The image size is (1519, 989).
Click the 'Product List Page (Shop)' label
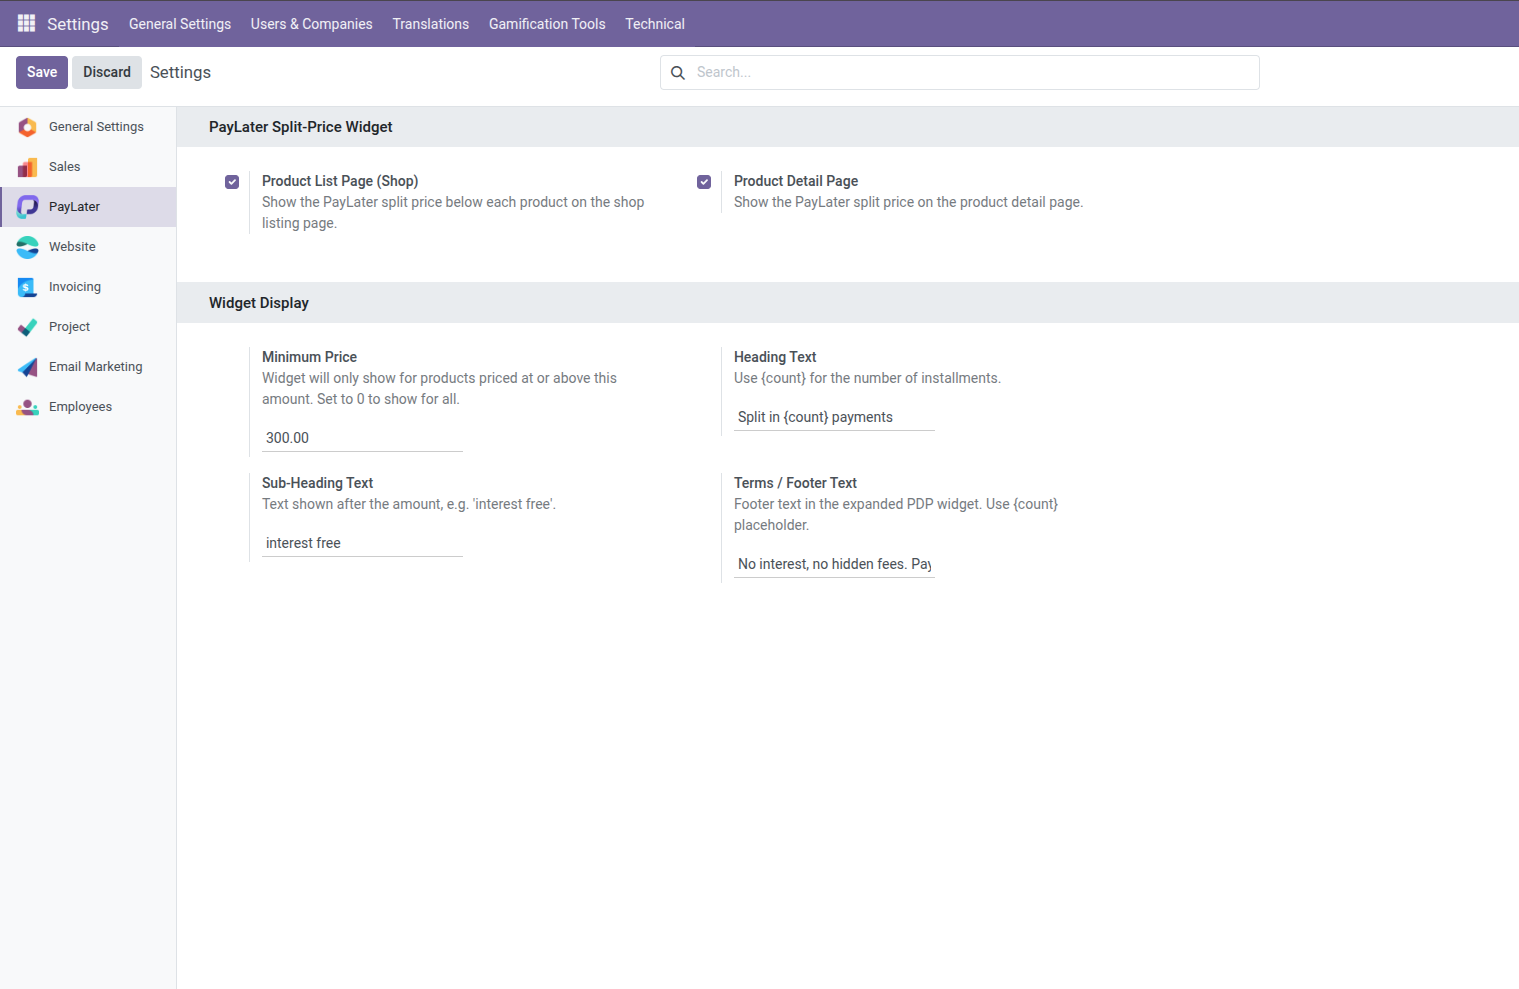(340, 181)
